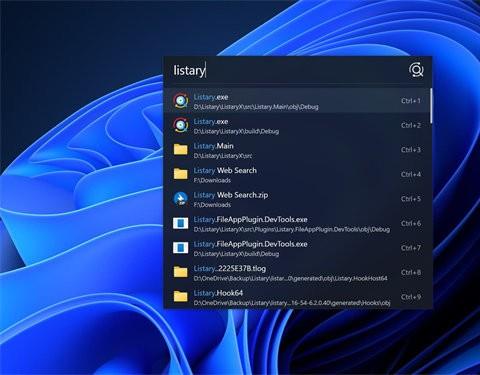Click the Listary.Hook64 folder icon
Image resolution: width=480 pixels, height=375 pixels.
(x=181, y=296)
